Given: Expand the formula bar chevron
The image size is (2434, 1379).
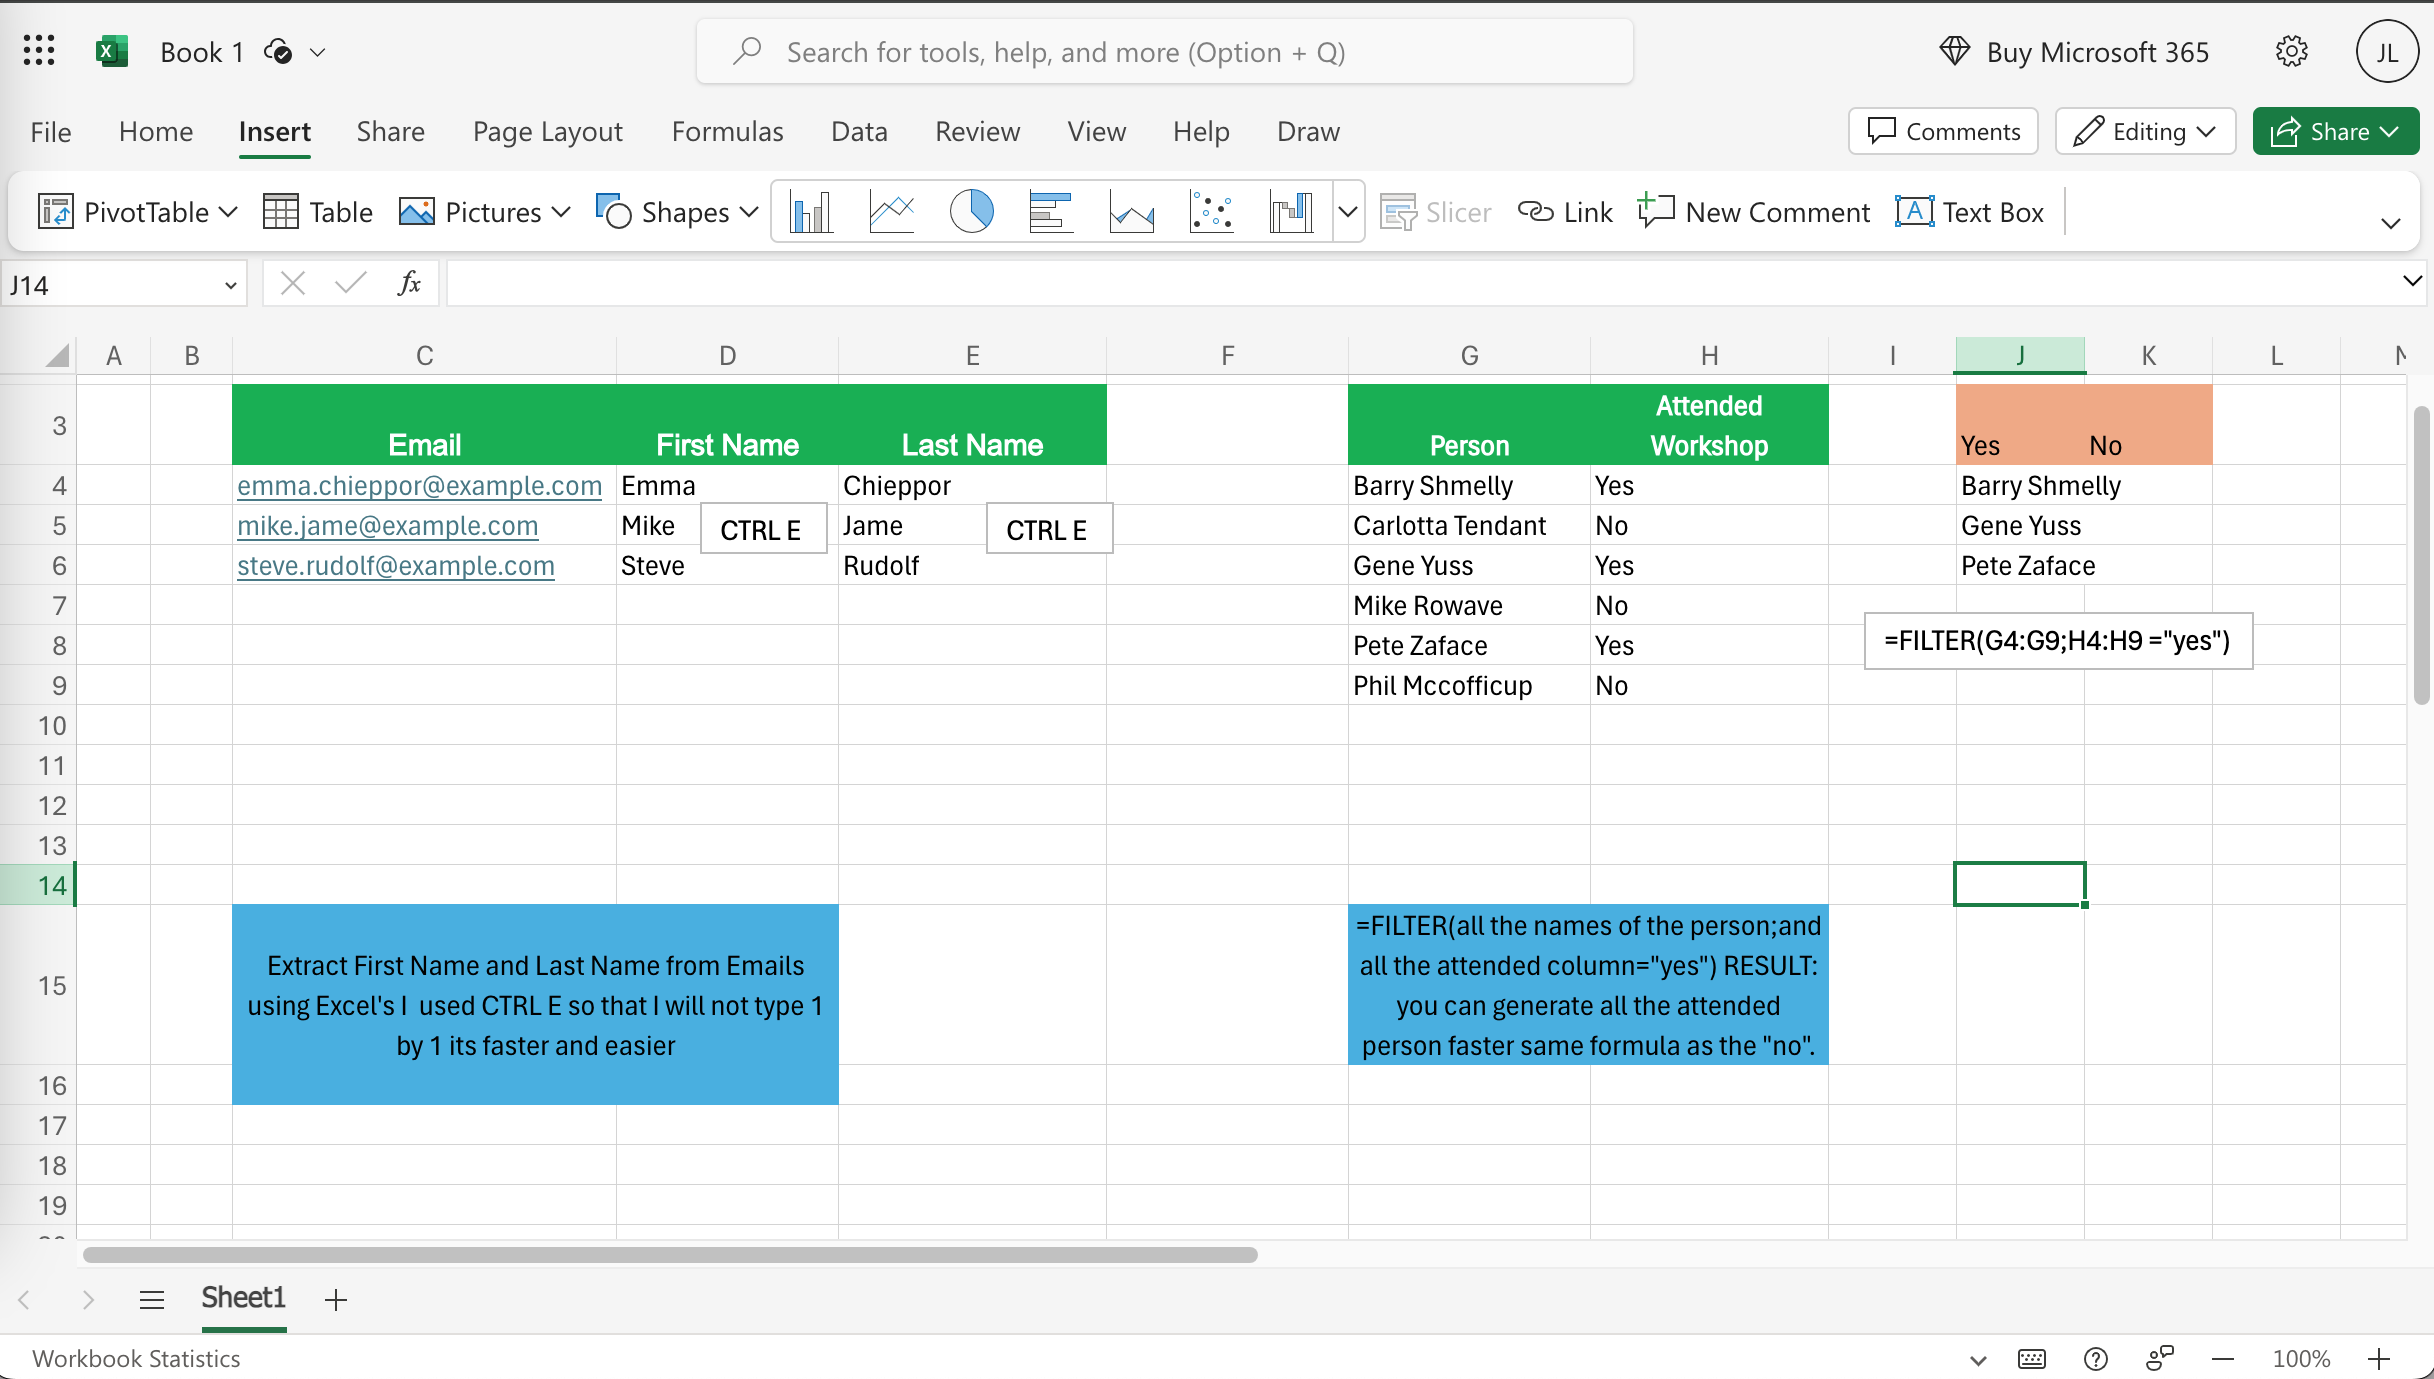Looking at the screenshot, I should pos(2411,282).
